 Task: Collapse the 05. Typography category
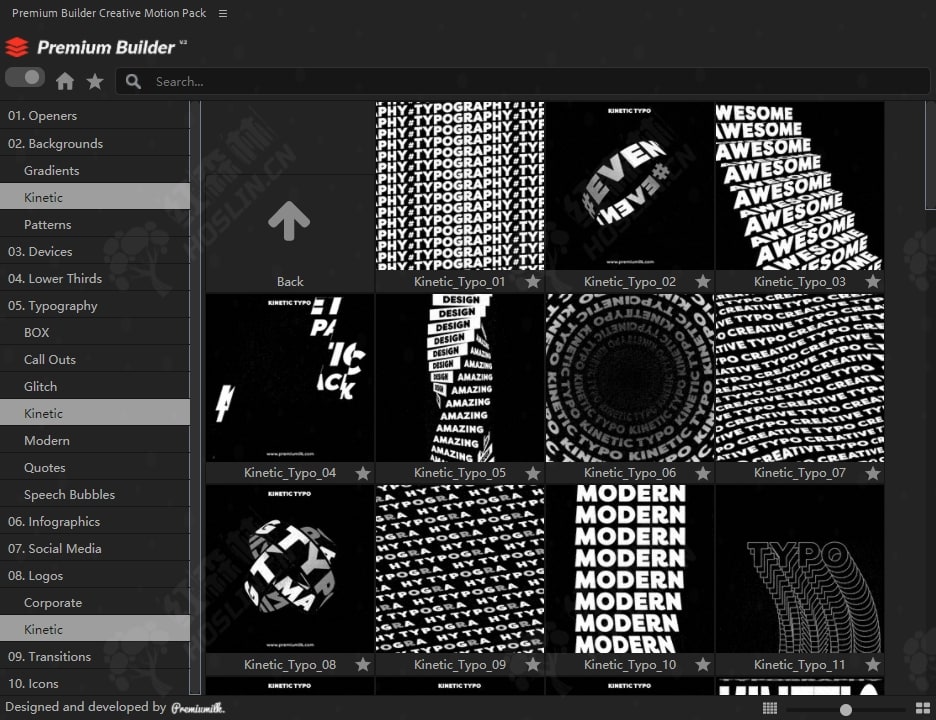[x=95, y=306]
